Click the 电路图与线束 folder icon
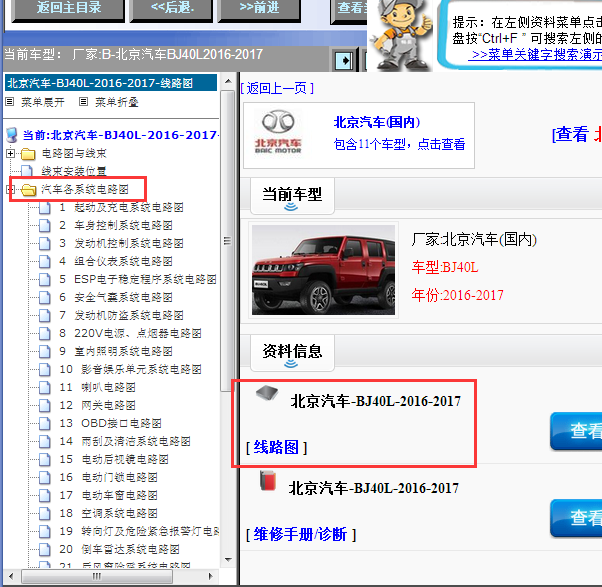 [28, 154]
